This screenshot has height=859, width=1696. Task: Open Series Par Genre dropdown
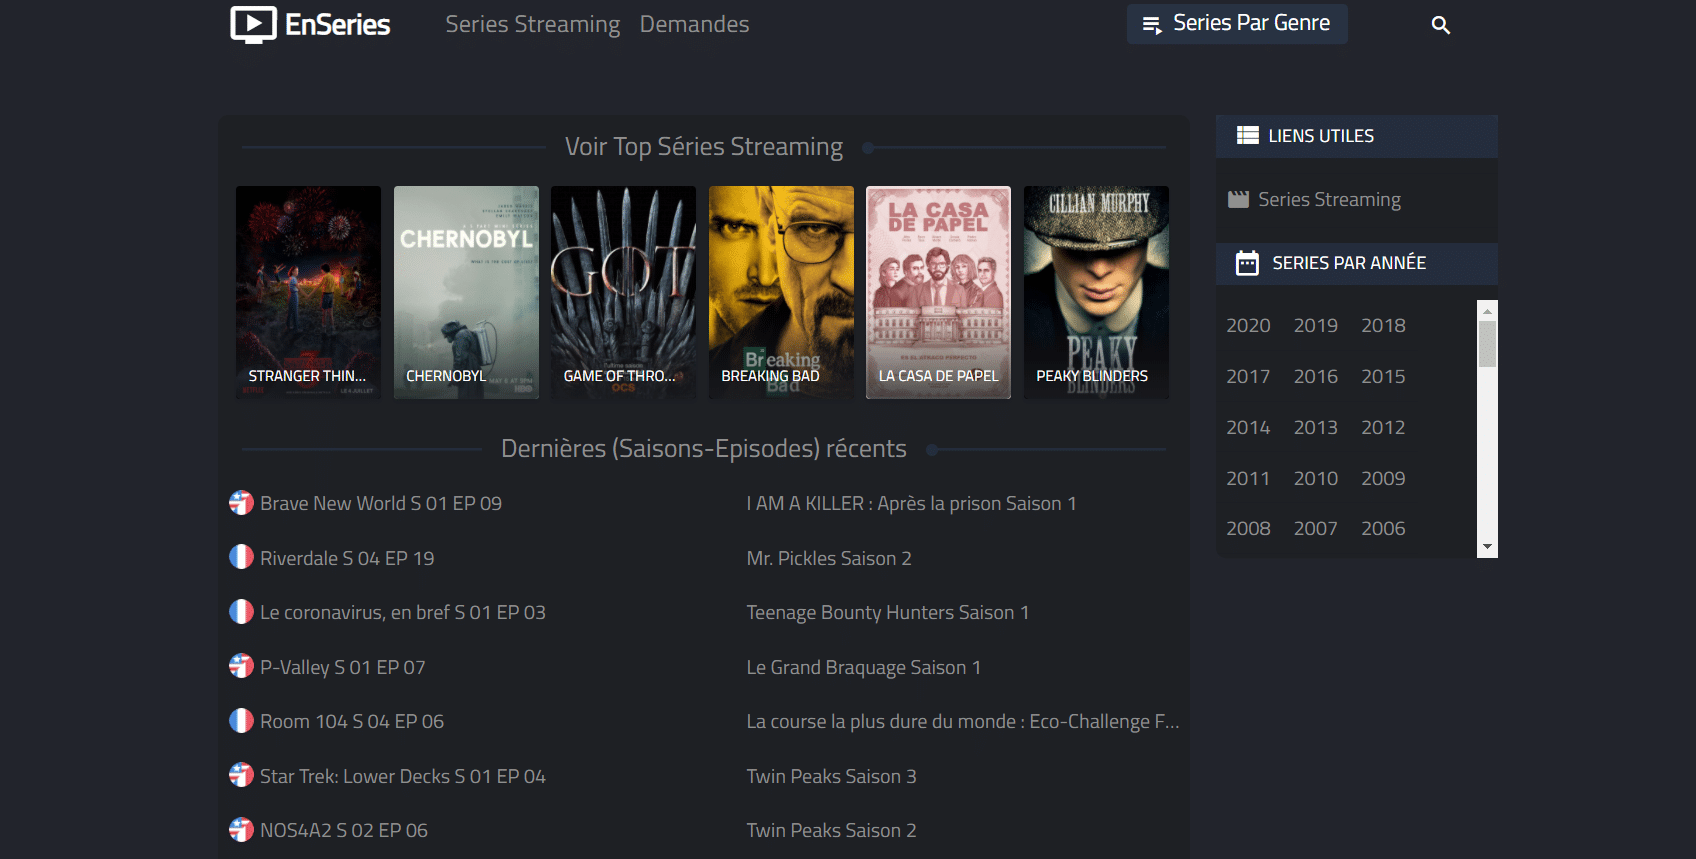(1237, 24)
